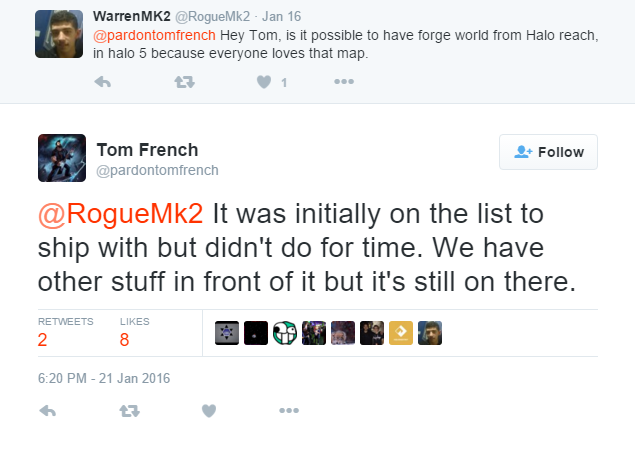This screenshot has width=635, height=451.
Task: Retweet Tom French's tweet
Action: 129,411
